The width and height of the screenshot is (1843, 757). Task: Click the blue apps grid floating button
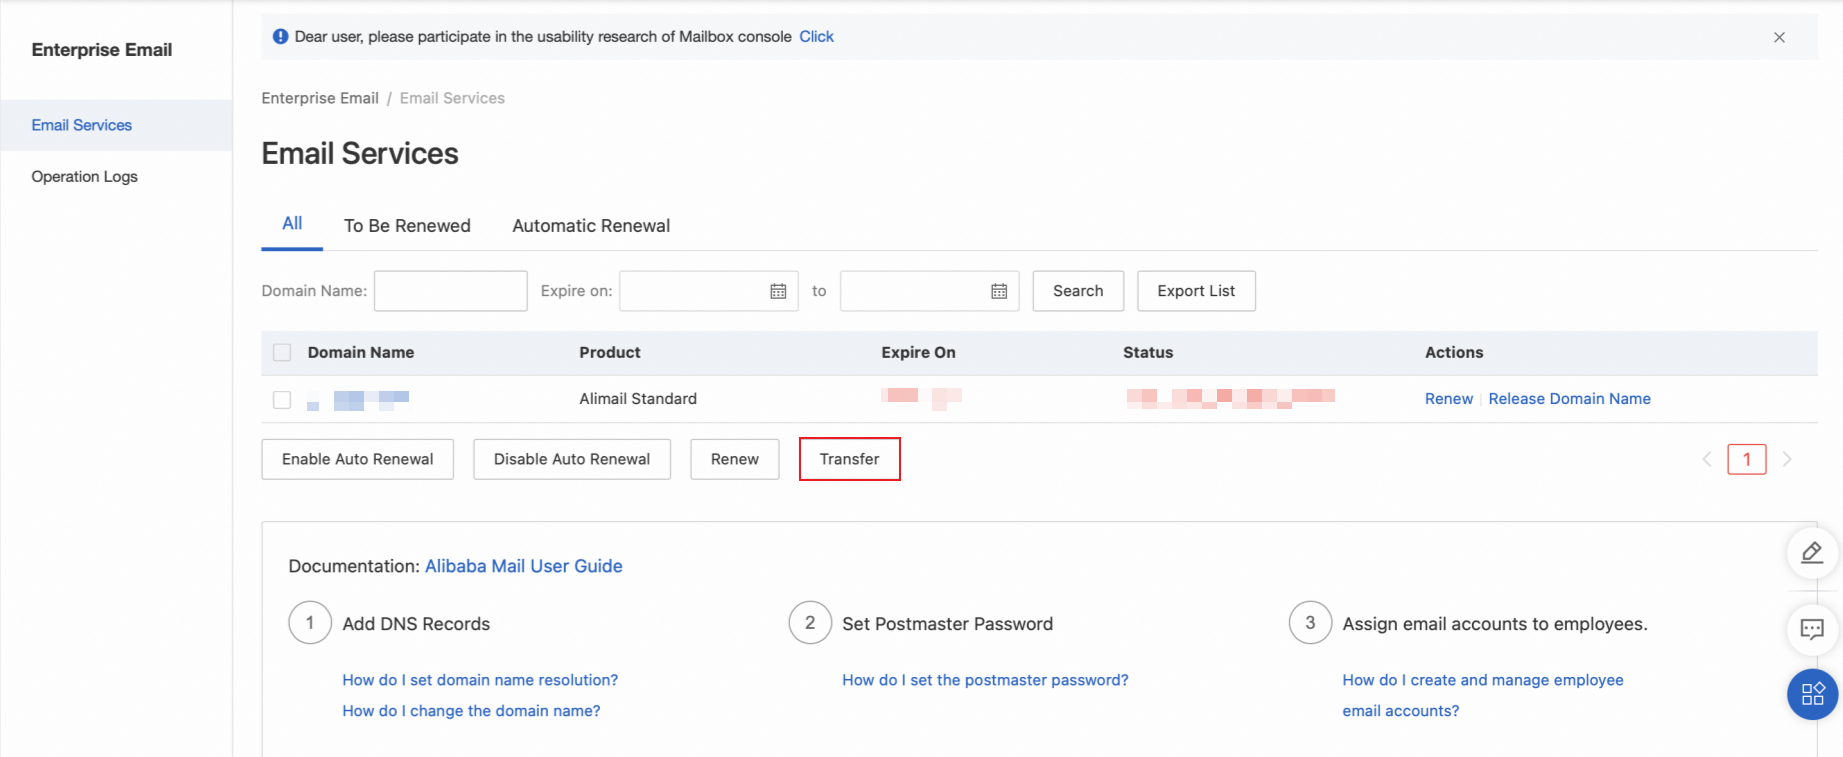pyautogui.click(x=1812, y=694)
